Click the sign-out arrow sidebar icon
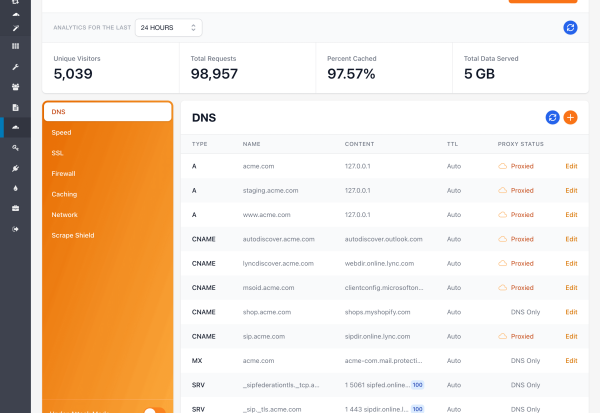Viewport: 600px width, 413px height. (15, 229)
